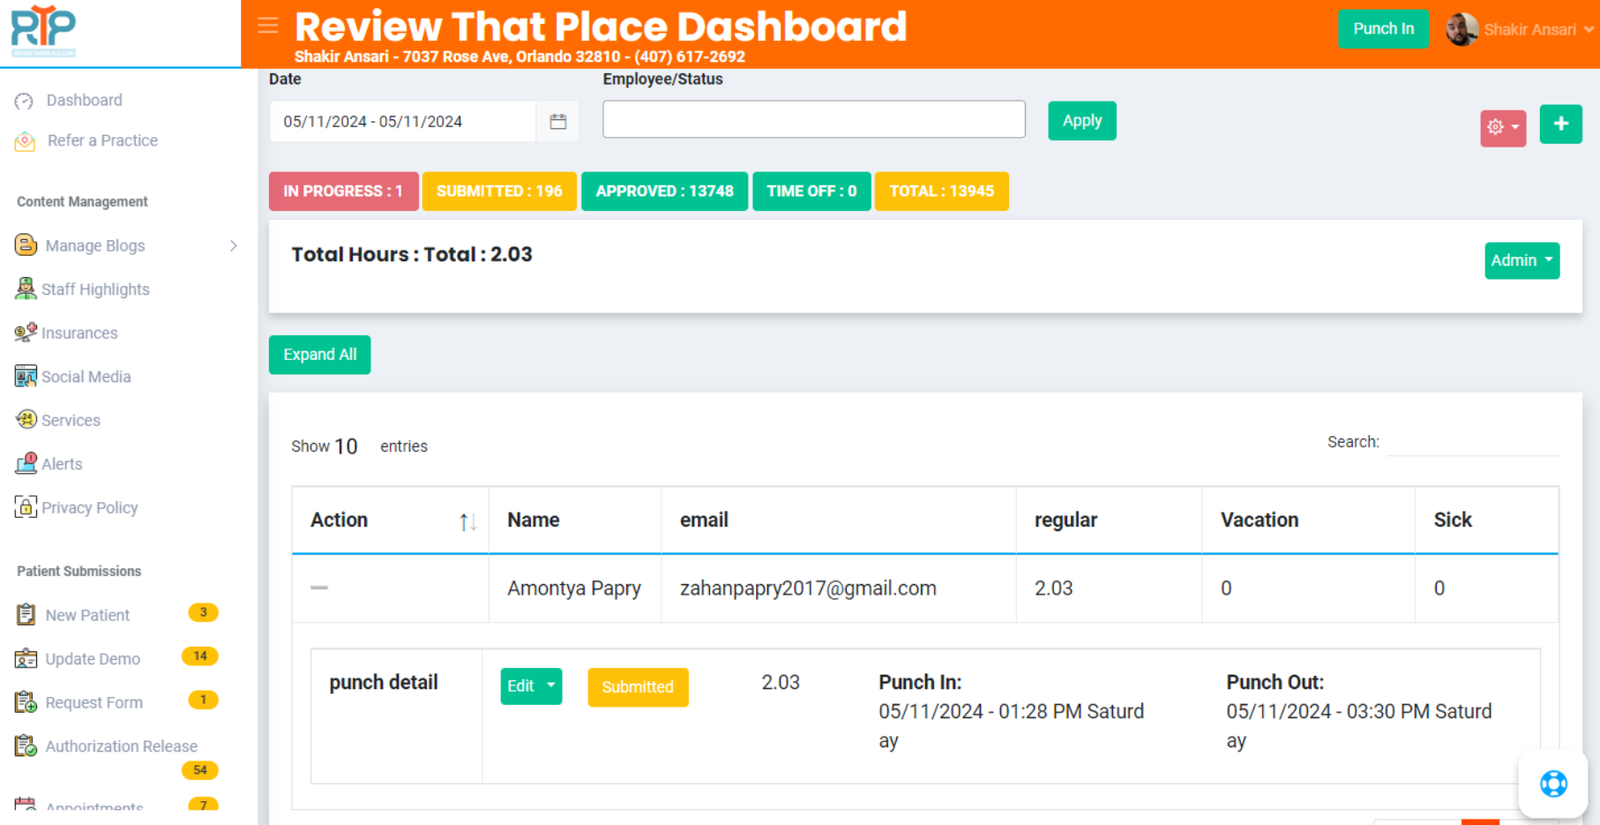Viewport: 1600px width, 825px height.
Task: Click Shakir Ansari profile avatar
Action: coord(1462,29)
